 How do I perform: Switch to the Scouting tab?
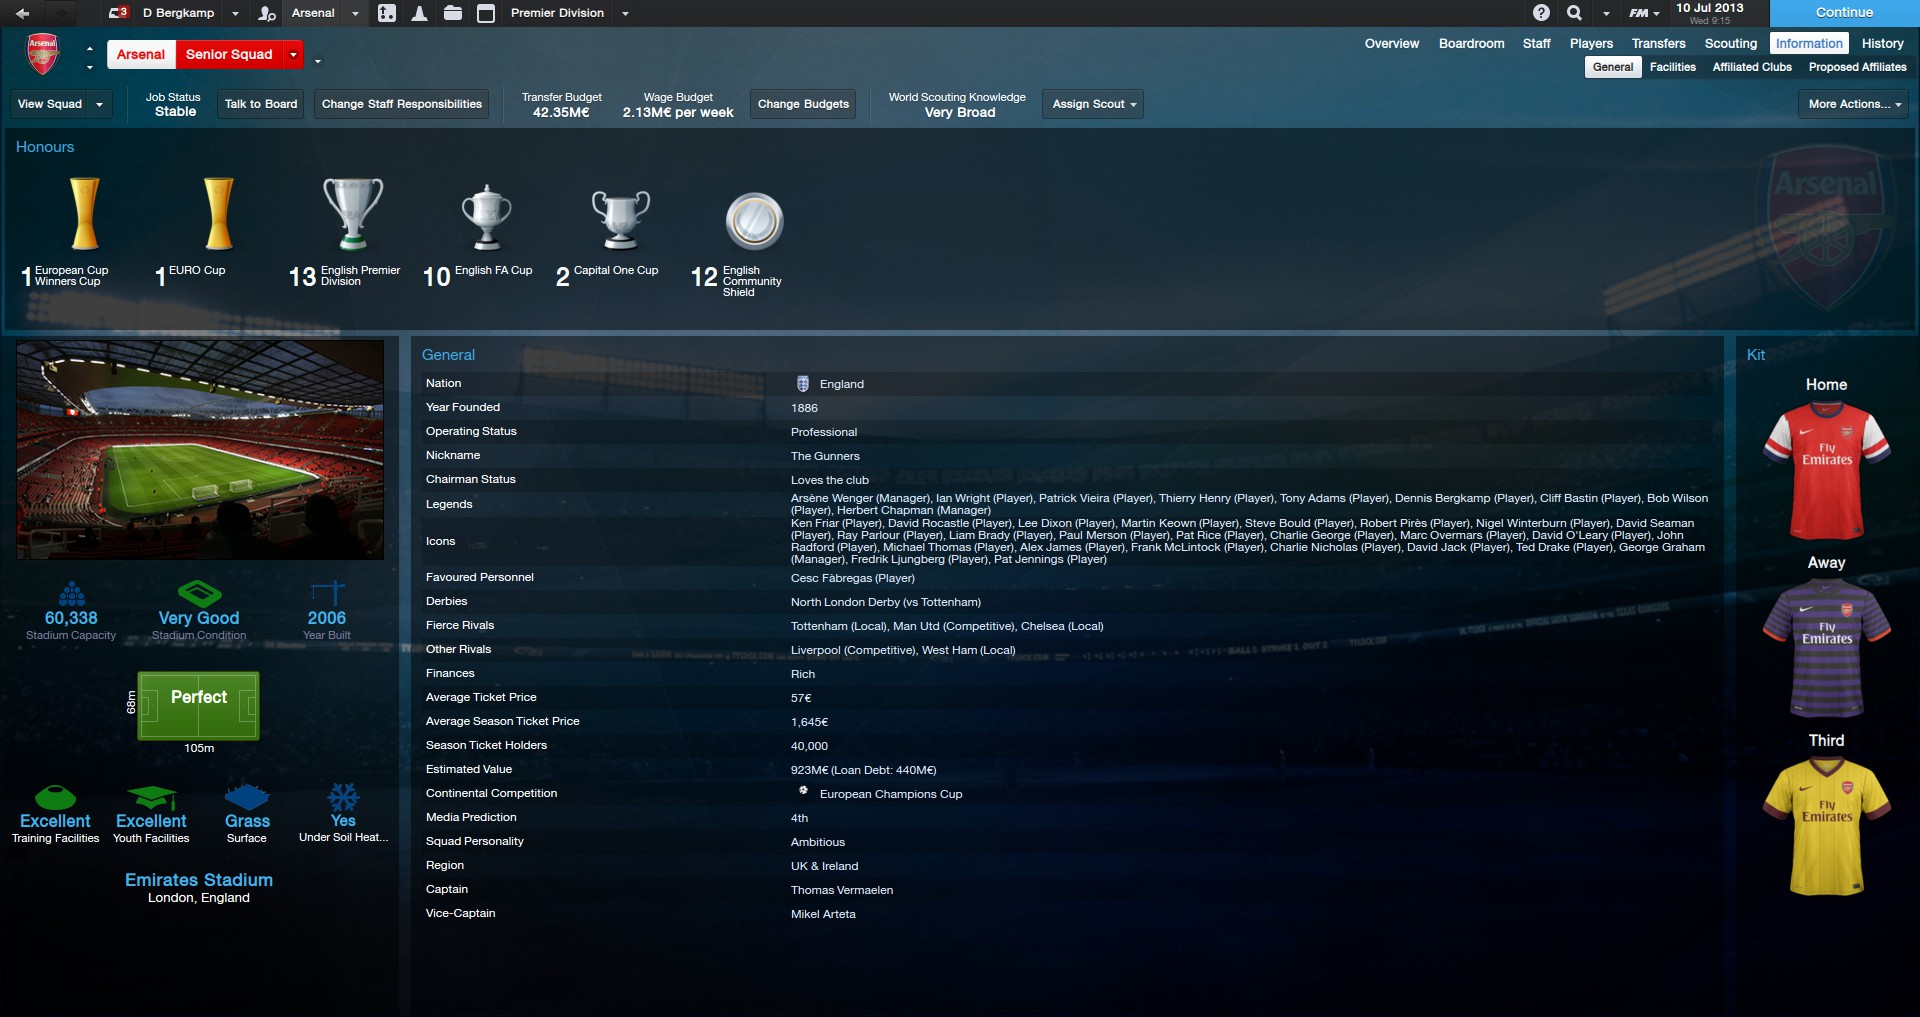tap(1730, 43)
